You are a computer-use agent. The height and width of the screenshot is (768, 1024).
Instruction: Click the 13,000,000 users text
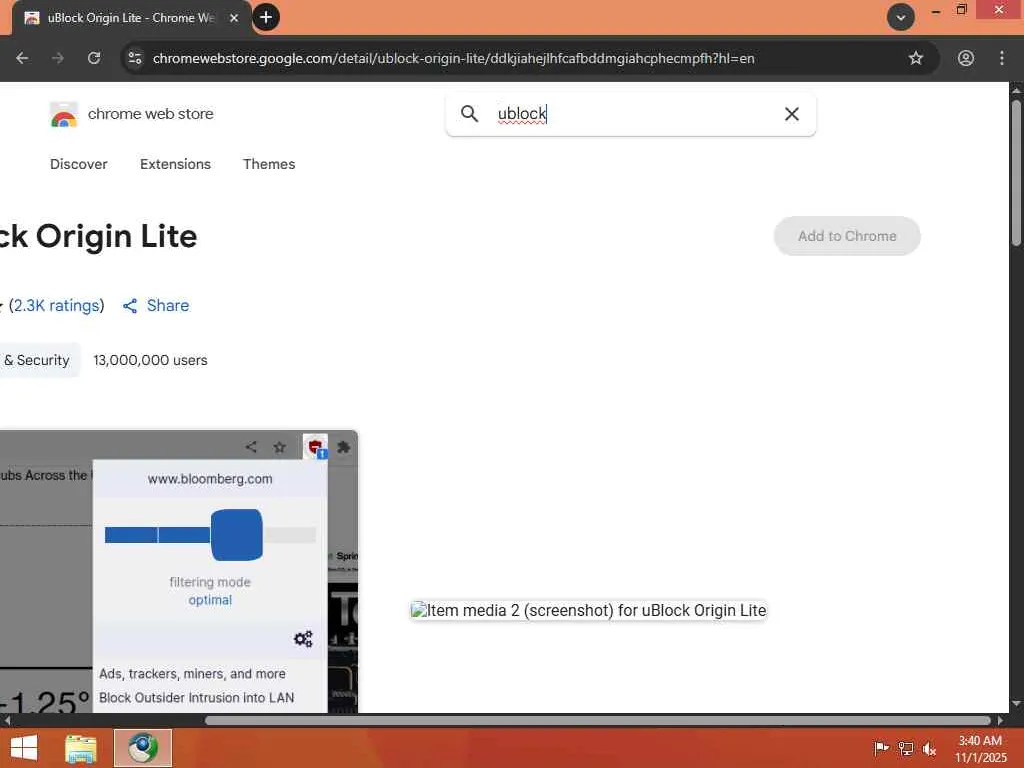[150, 360]
